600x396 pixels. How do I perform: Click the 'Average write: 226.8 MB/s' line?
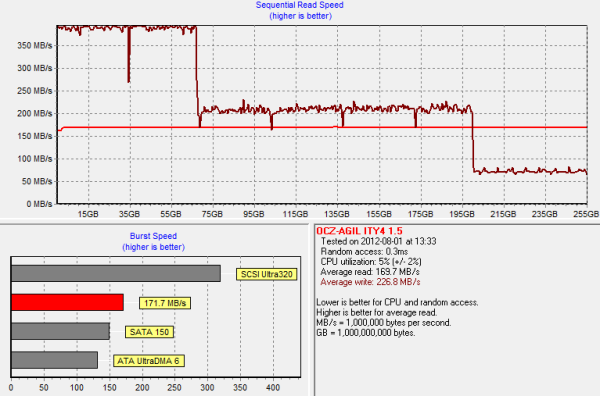(x=370, y=282)
